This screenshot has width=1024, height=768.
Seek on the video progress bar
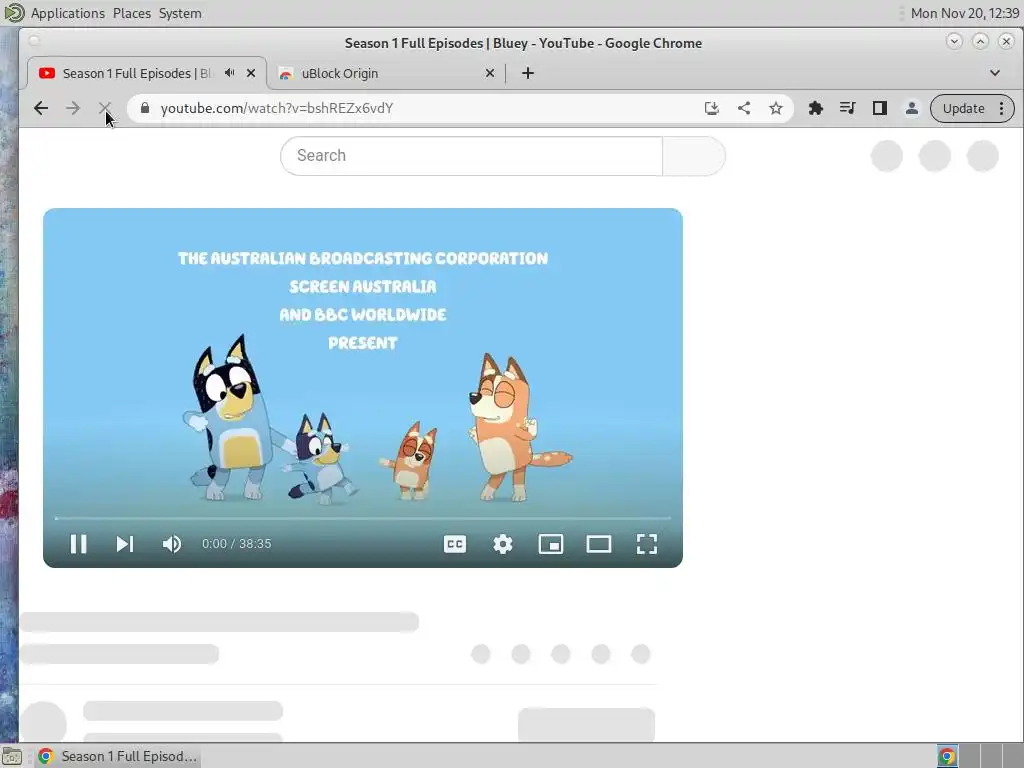(363, 518)
